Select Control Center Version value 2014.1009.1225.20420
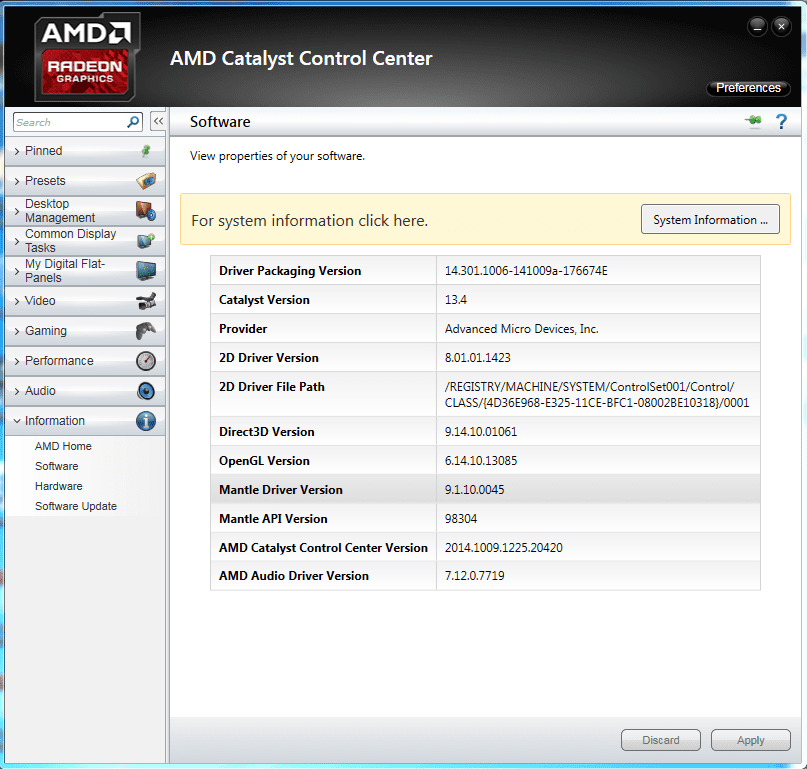 click(x=503, y=548)
